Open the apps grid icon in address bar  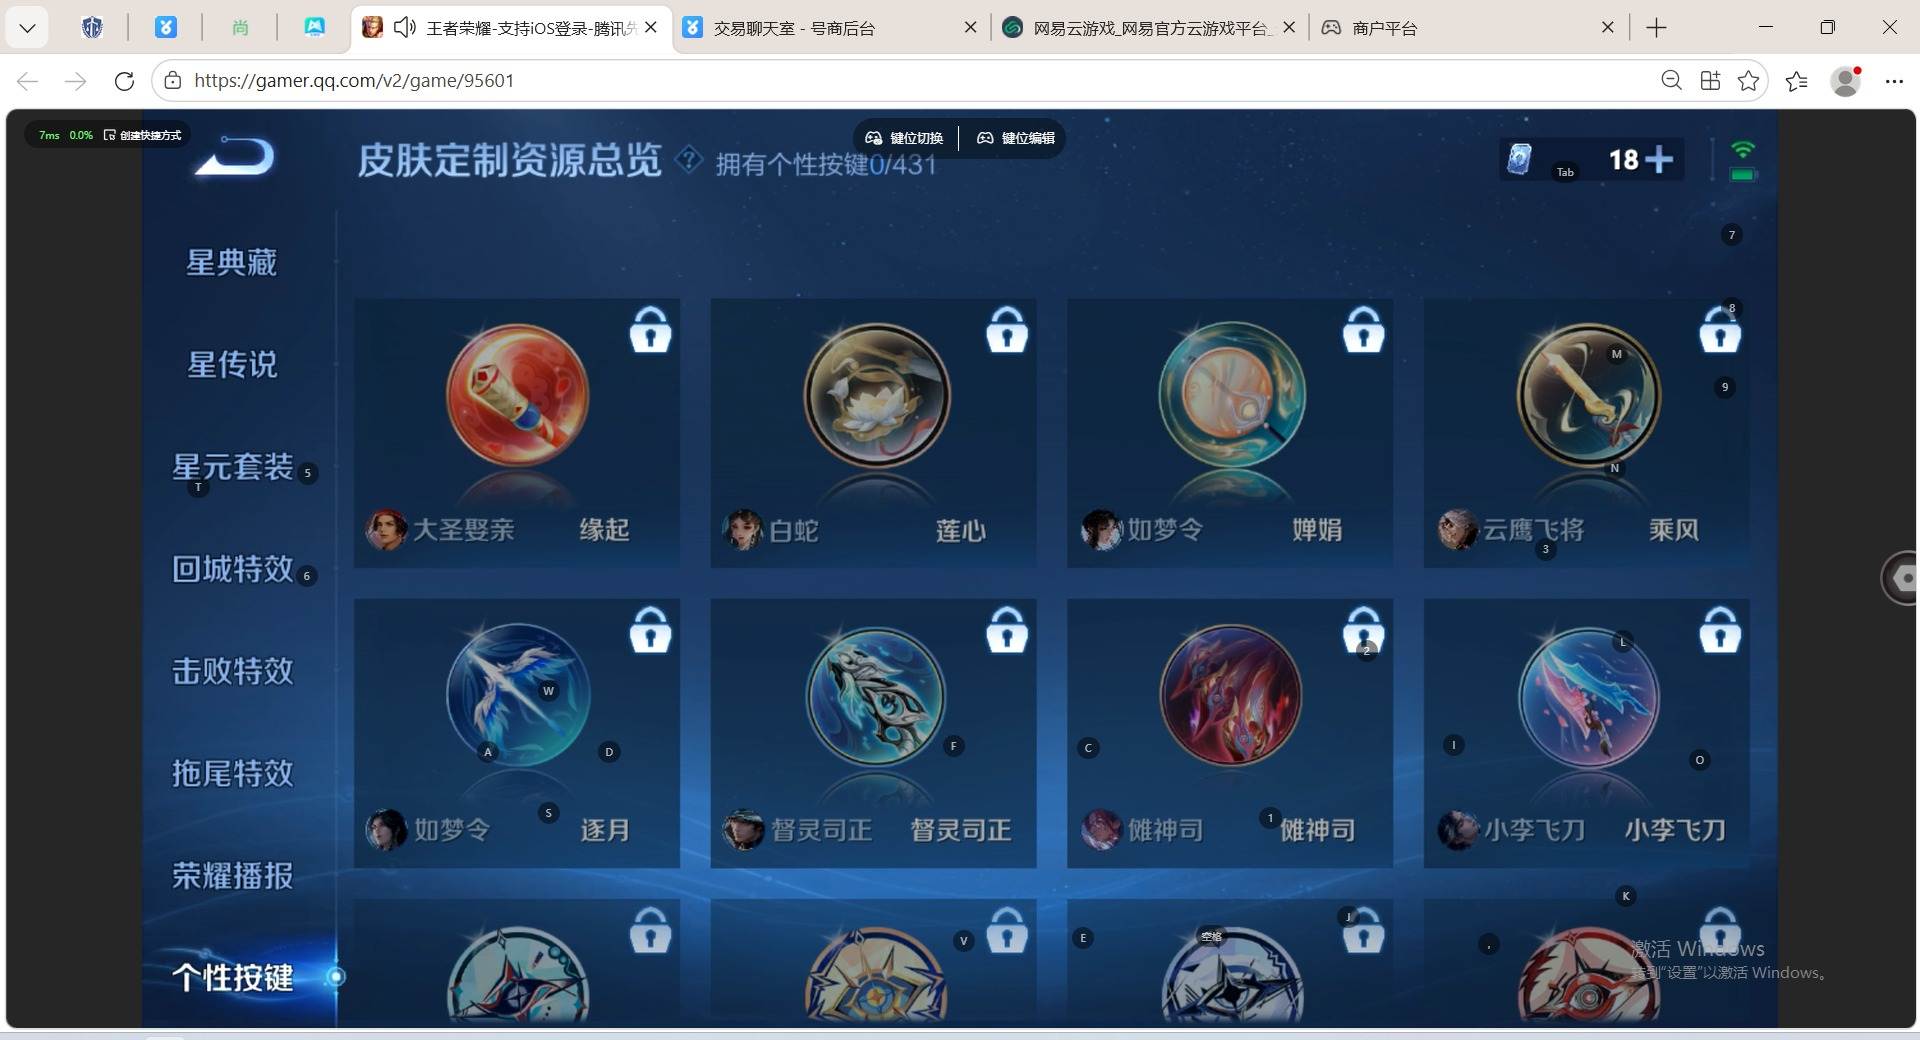click(1710, 81)
